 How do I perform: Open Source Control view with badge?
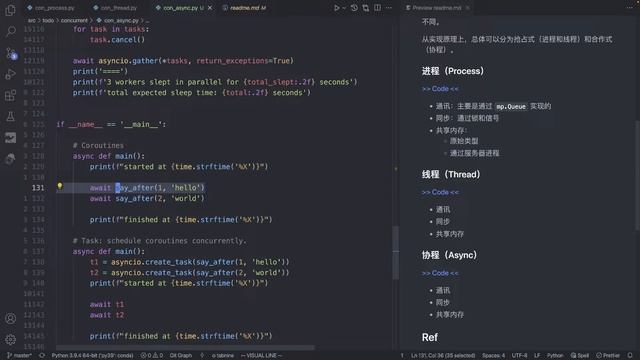[x=10, y=53]
